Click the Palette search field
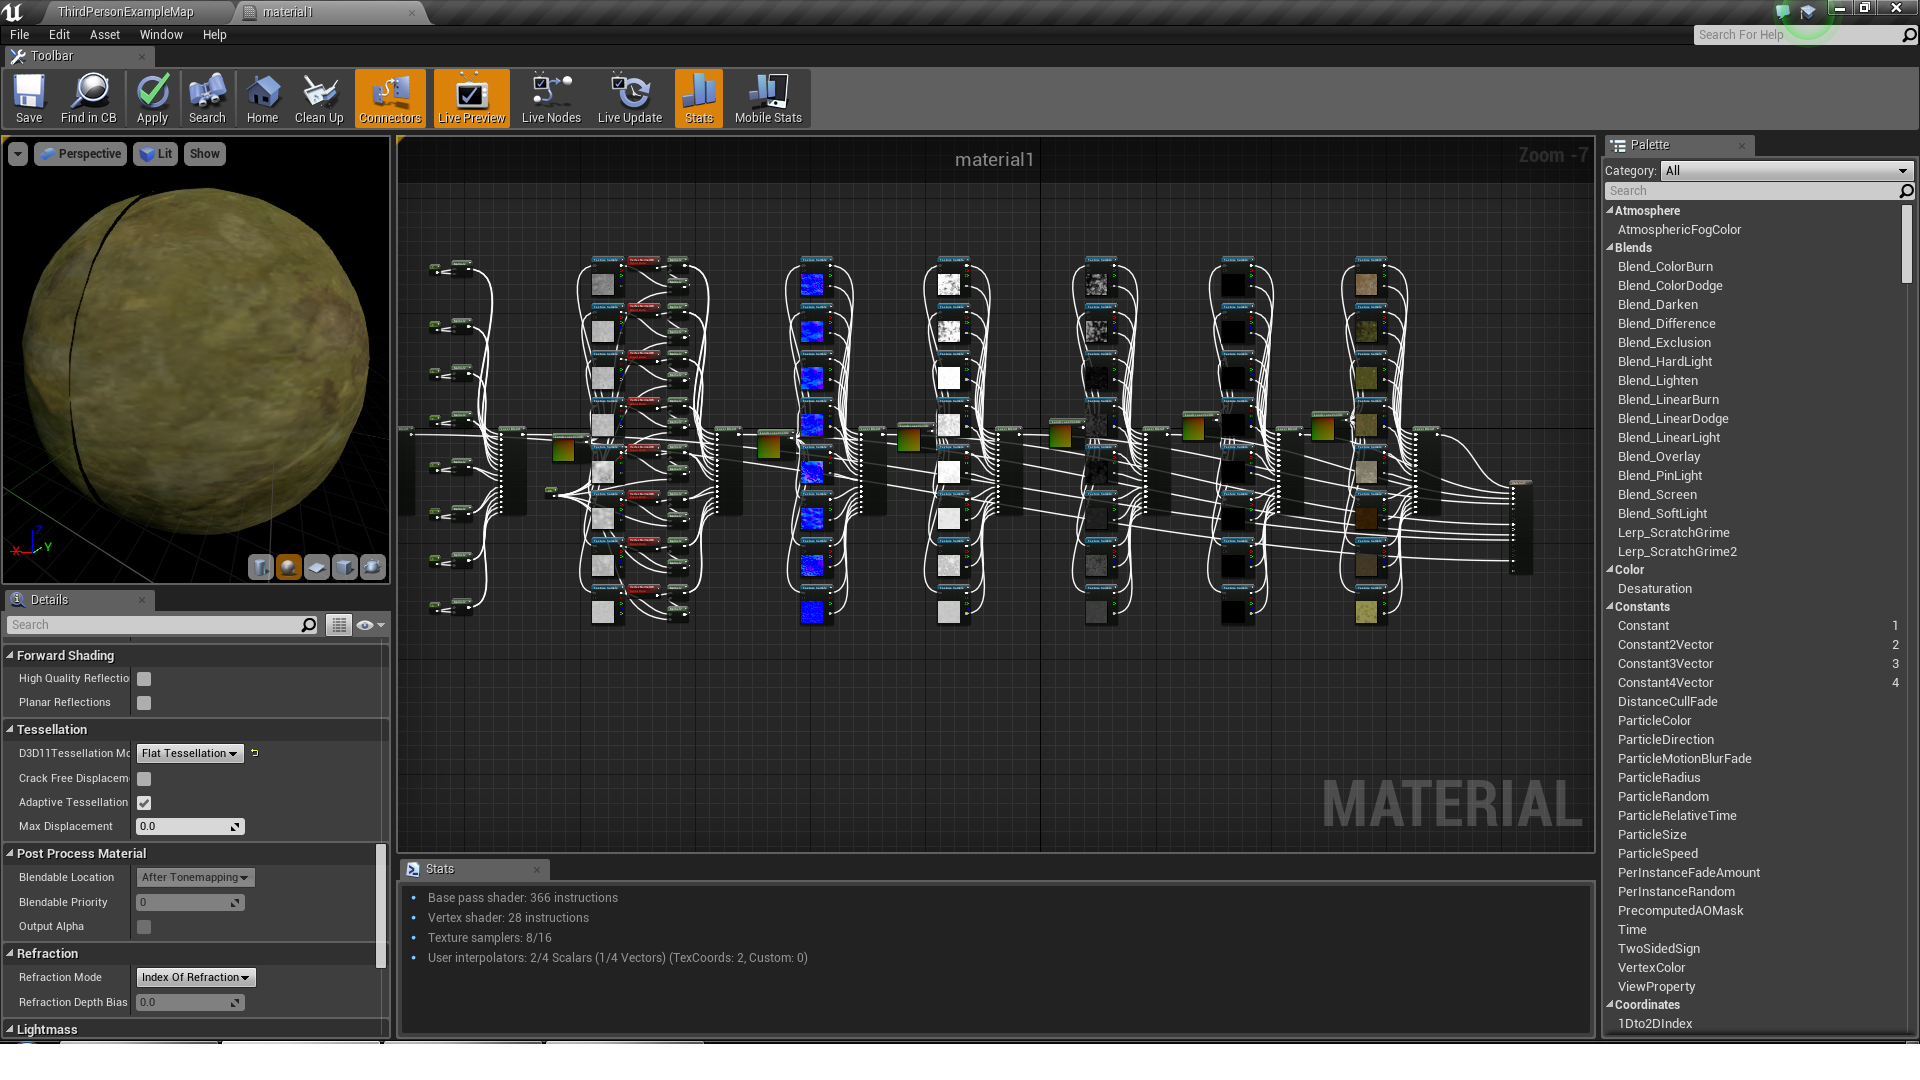1920x1080 pixels. [x=1752, y=191]
